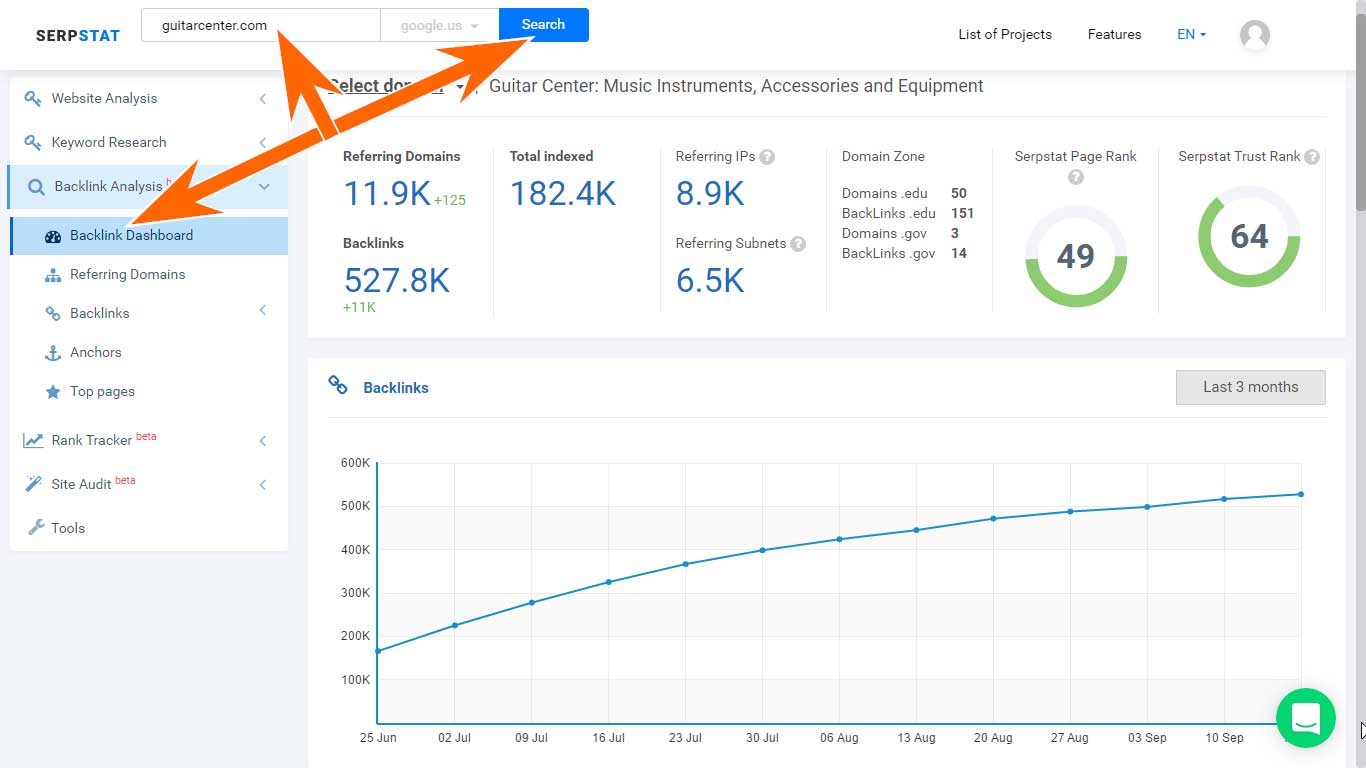Collapse the Backlink Analysis section chevron
Screen dimensions: 1366x768
click(x=264, y=186)
